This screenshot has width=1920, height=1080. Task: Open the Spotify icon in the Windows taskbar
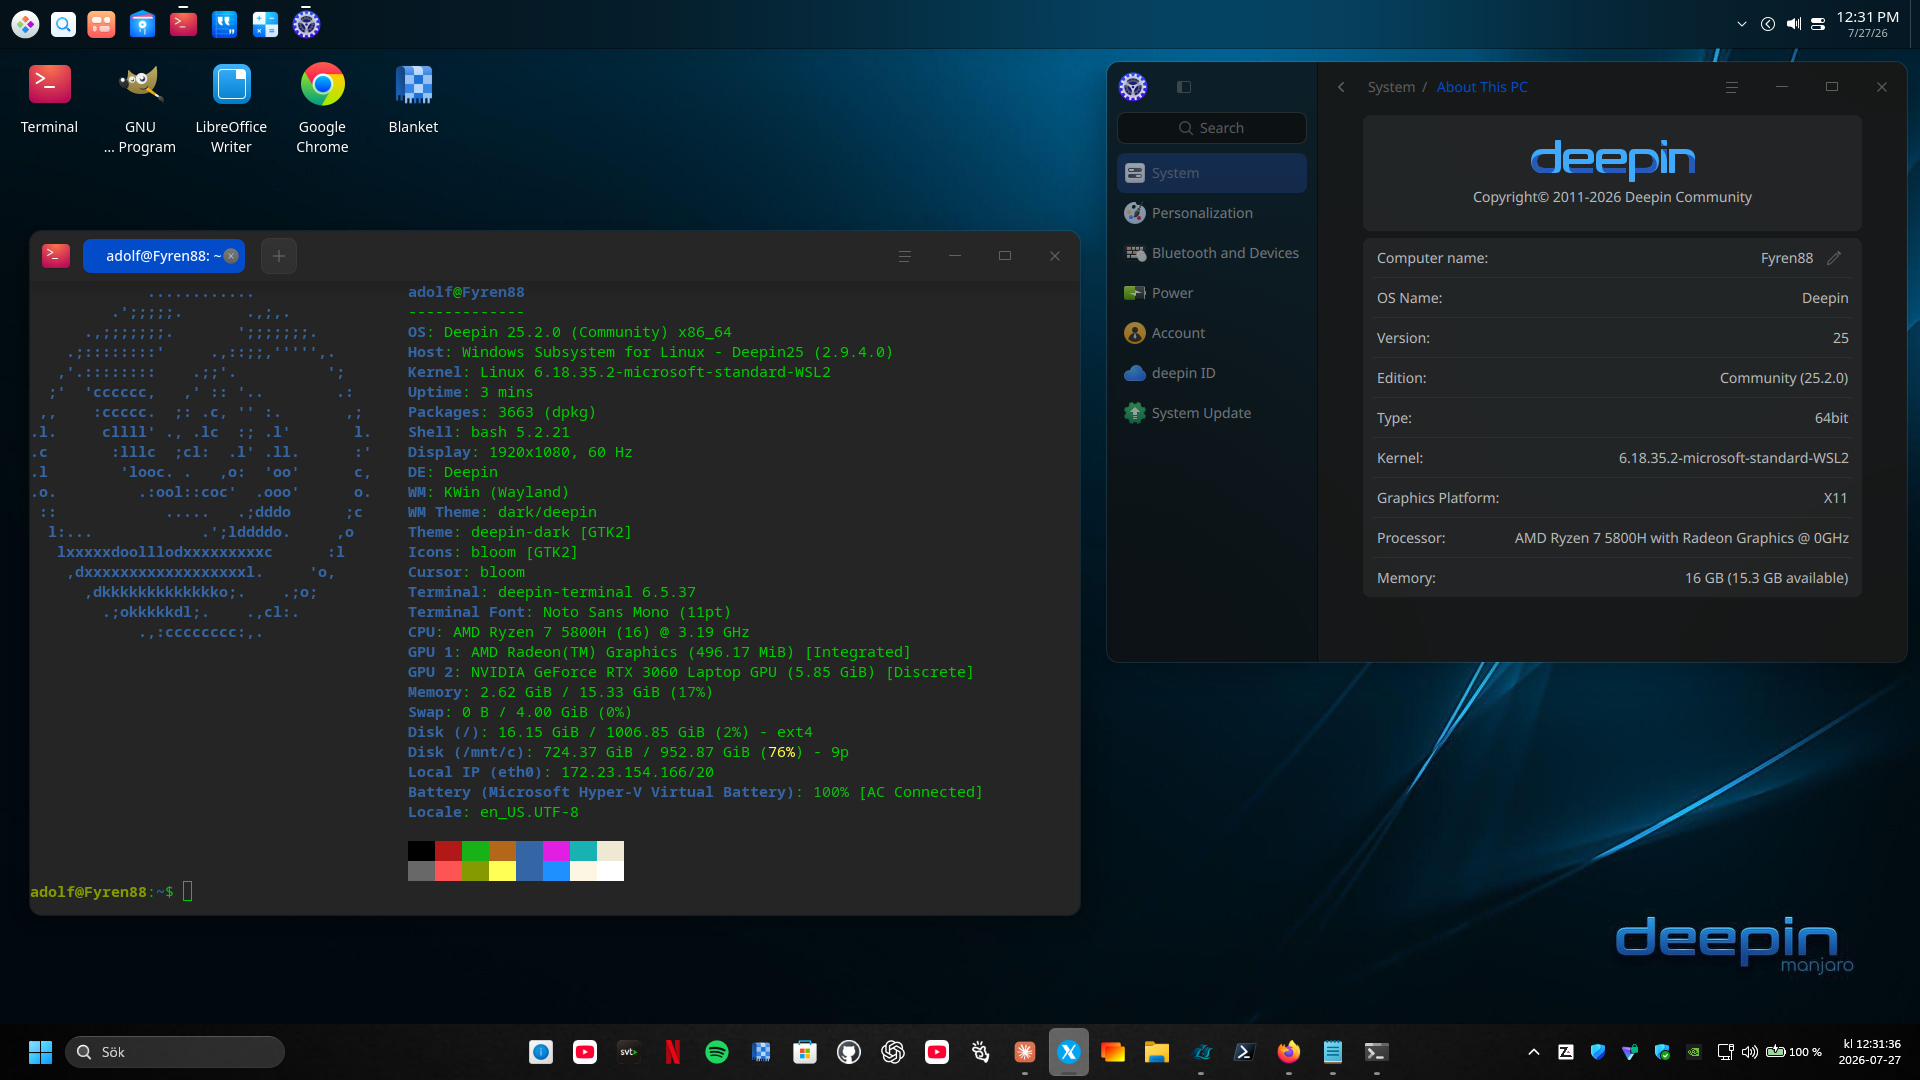pyautogui.click(x=717, y=1052)
